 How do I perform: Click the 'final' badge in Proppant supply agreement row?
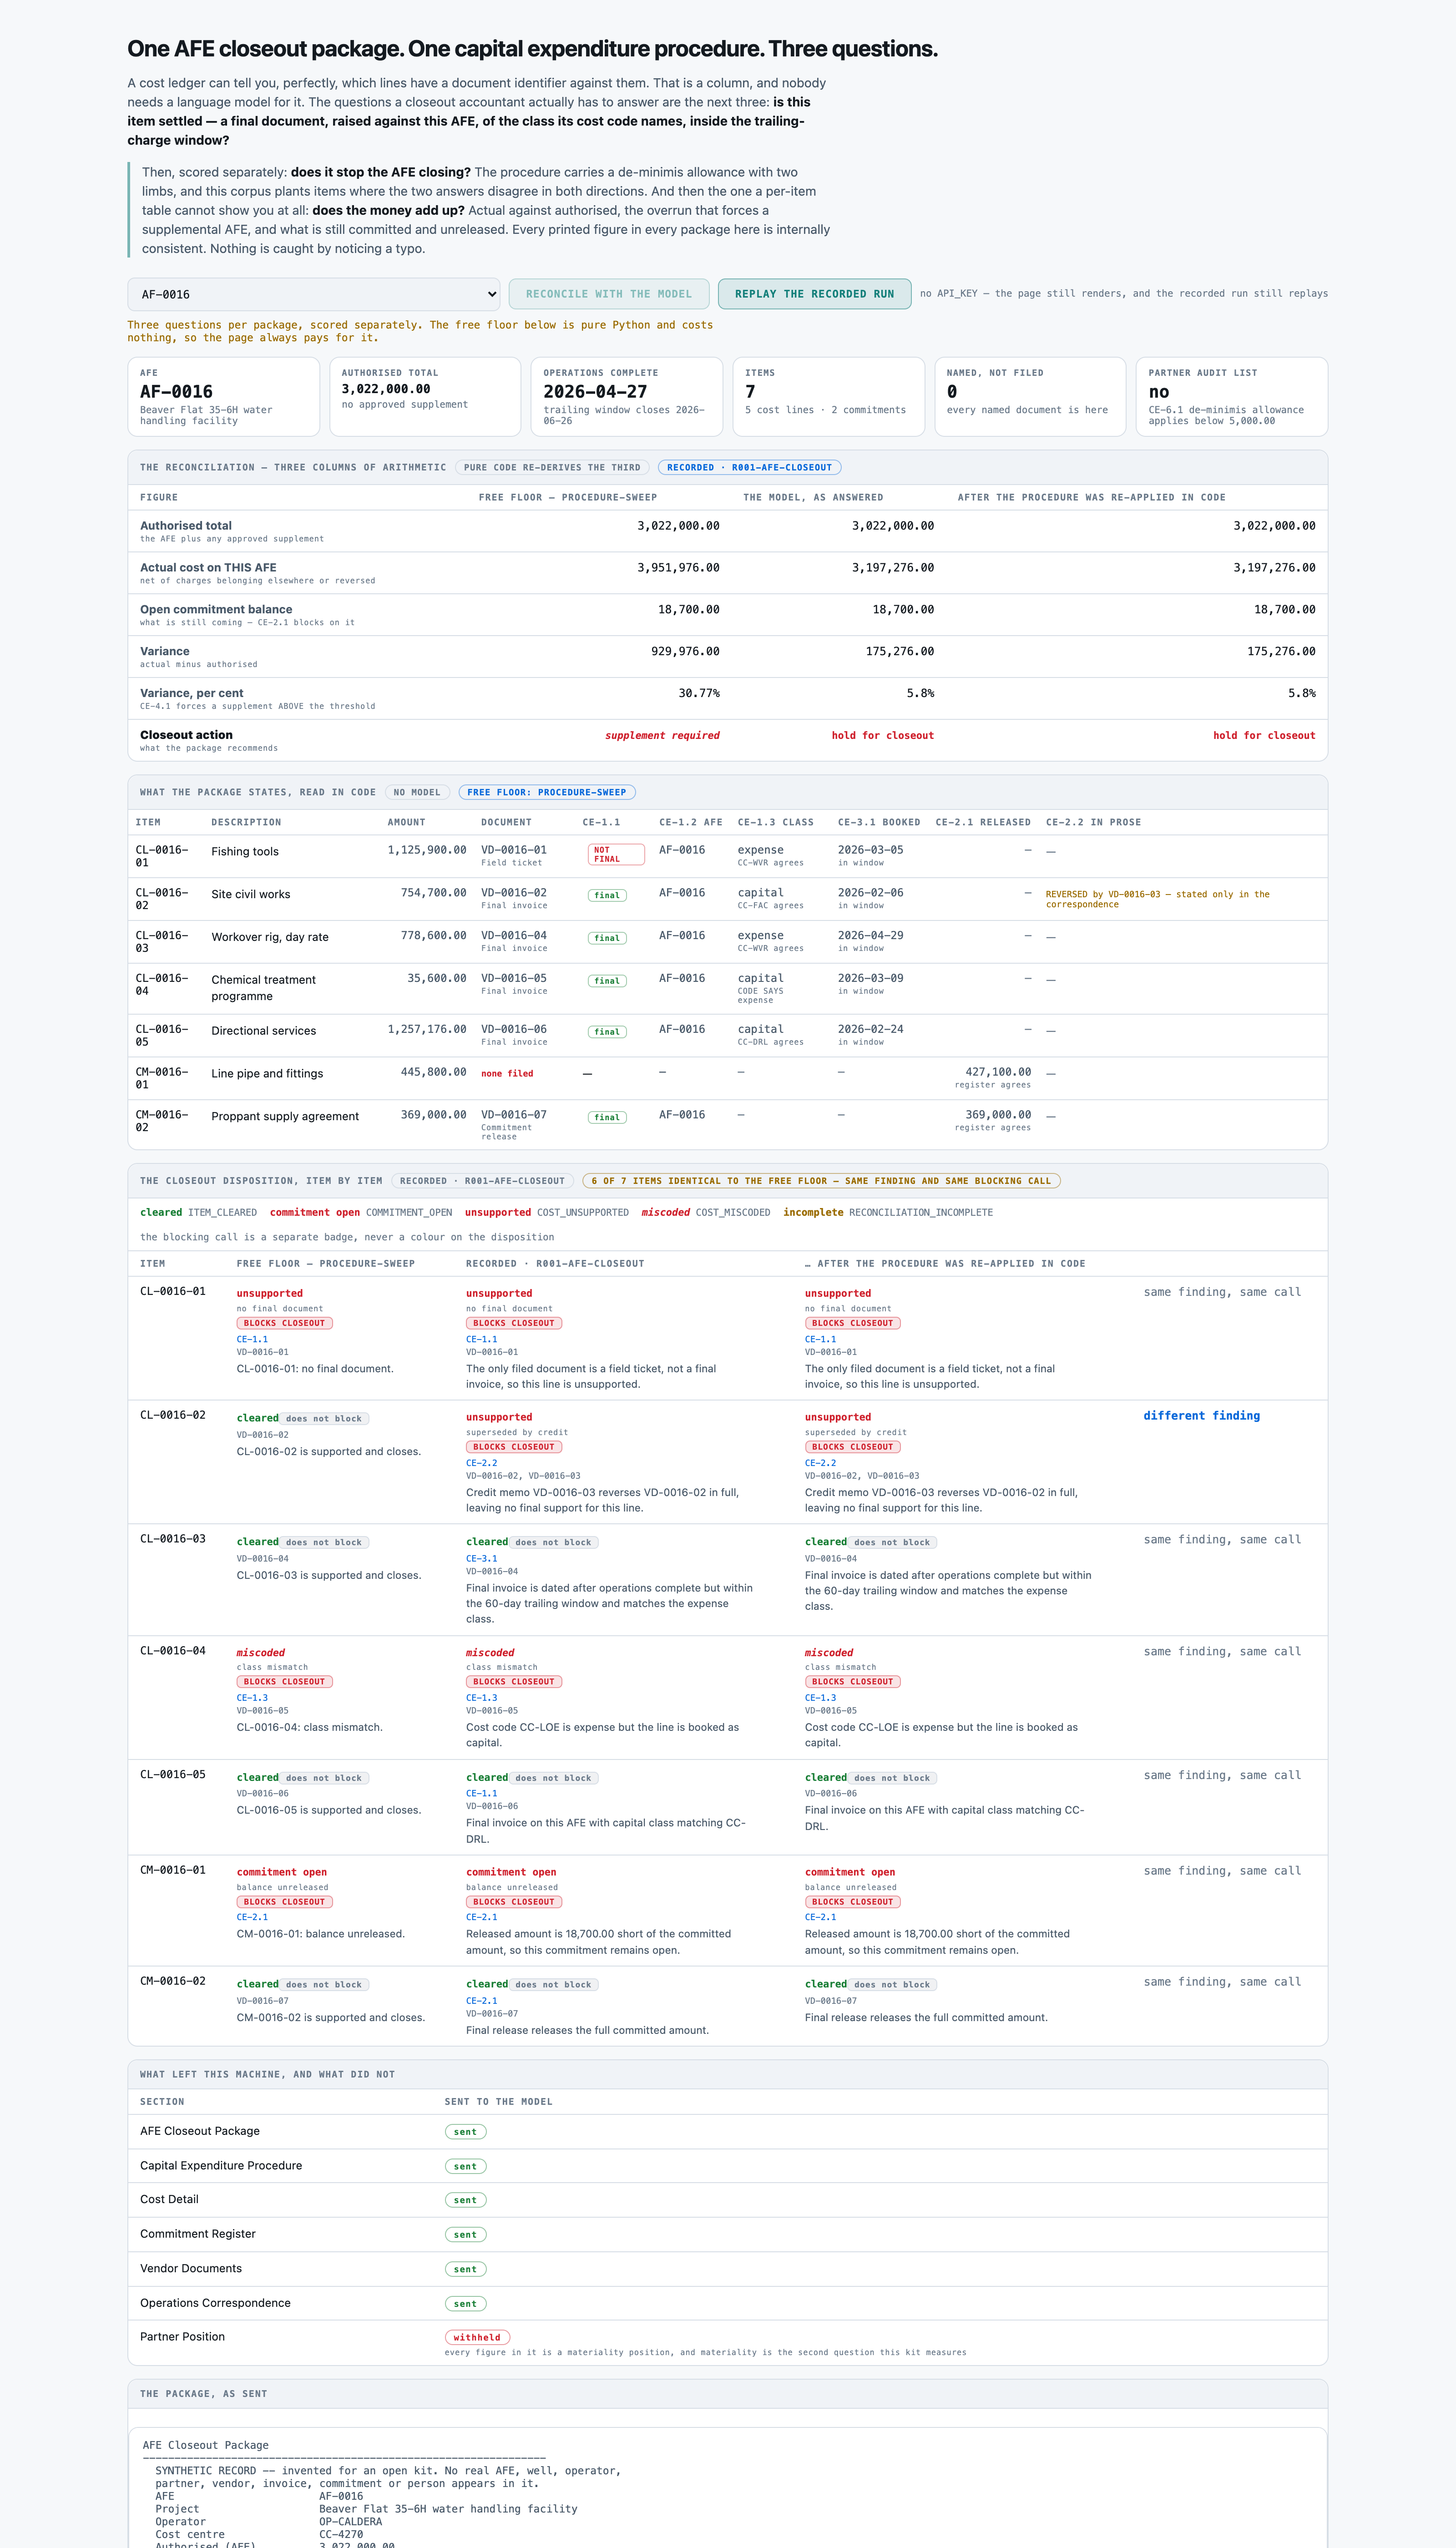click(x=607, y=1117)
